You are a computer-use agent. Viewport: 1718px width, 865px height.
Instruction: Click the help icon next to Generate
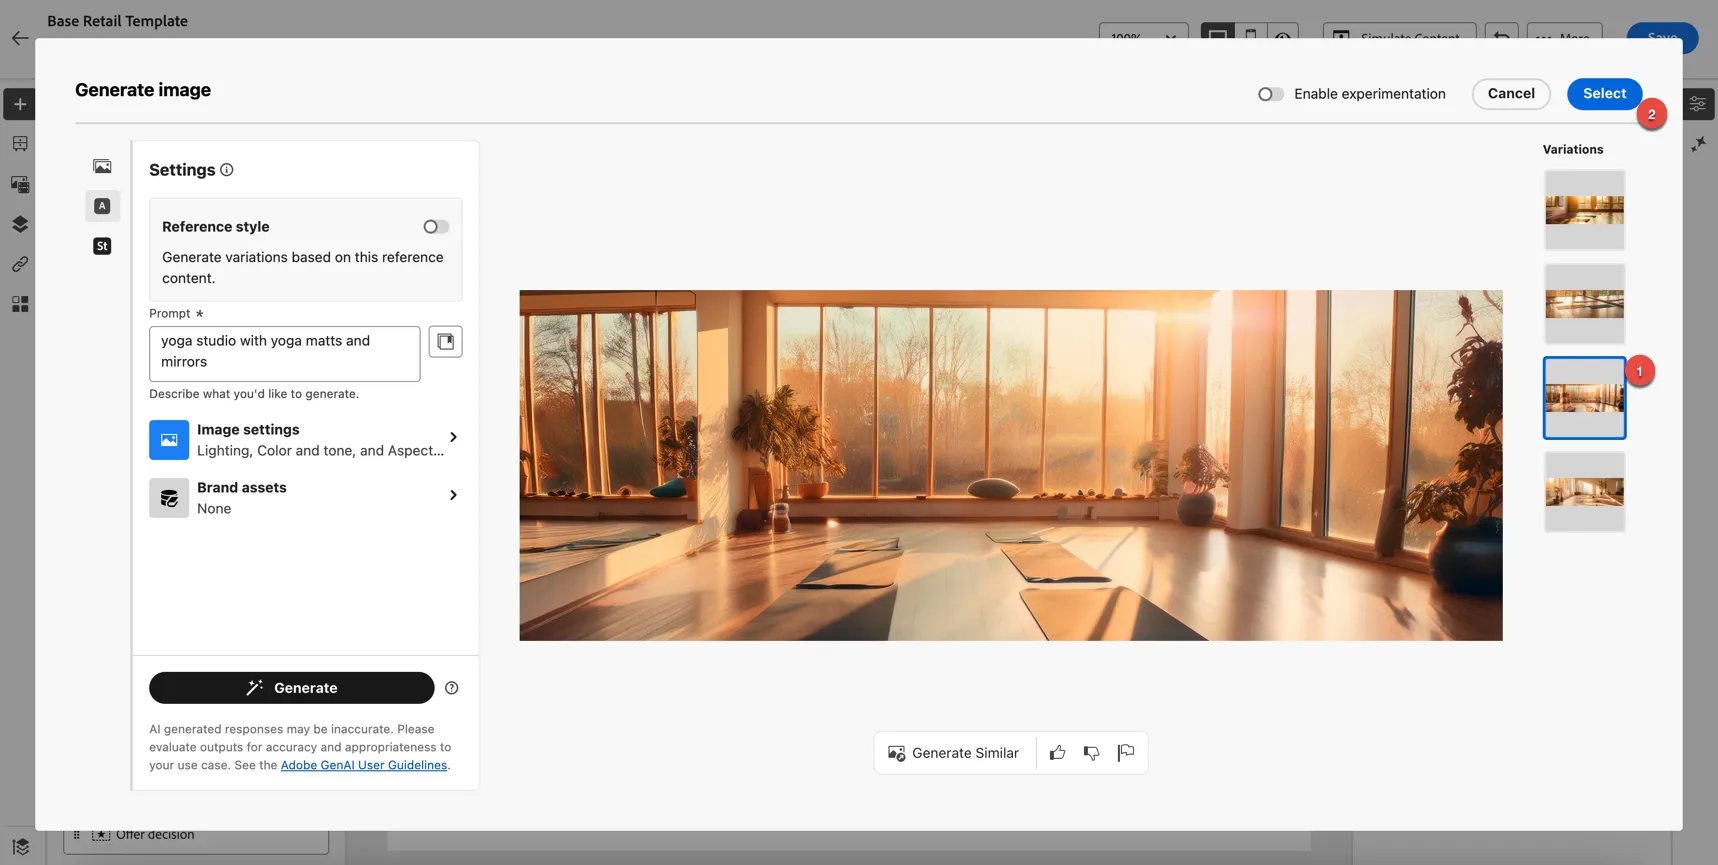click(x=452, y=688)
